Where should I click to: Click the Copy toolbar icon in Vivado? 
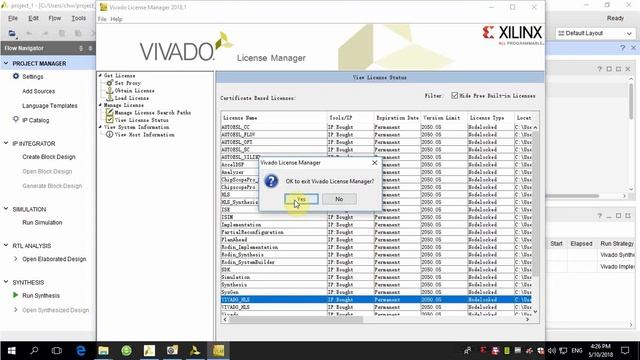62,33
